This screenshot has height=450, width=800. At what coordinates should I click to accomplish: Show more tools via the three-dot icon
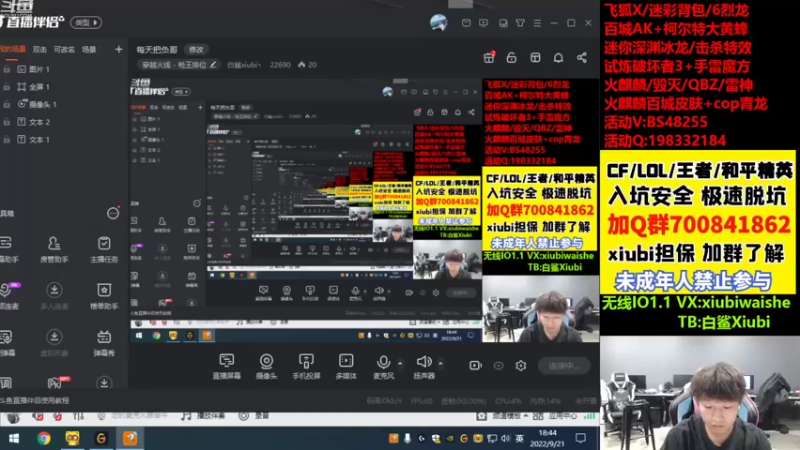point(113,213)
